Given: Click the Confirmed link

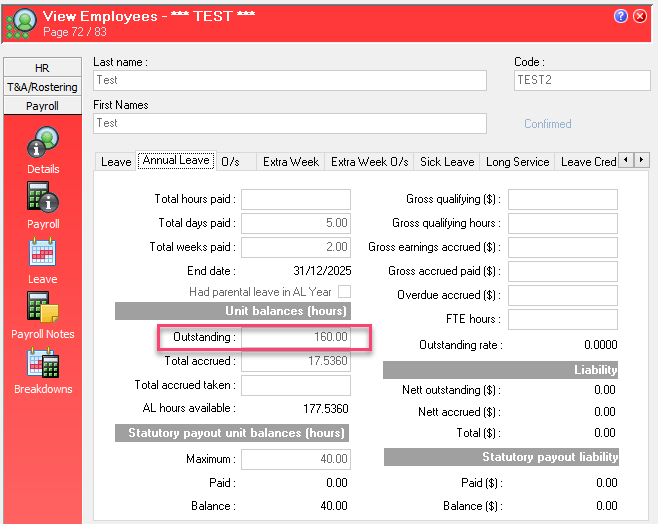Looking at the screenshot, I should [548, 124].
